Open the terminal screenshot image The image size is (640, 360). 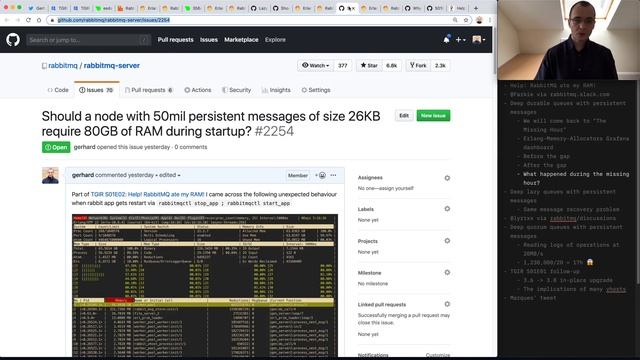click(205, 285)
